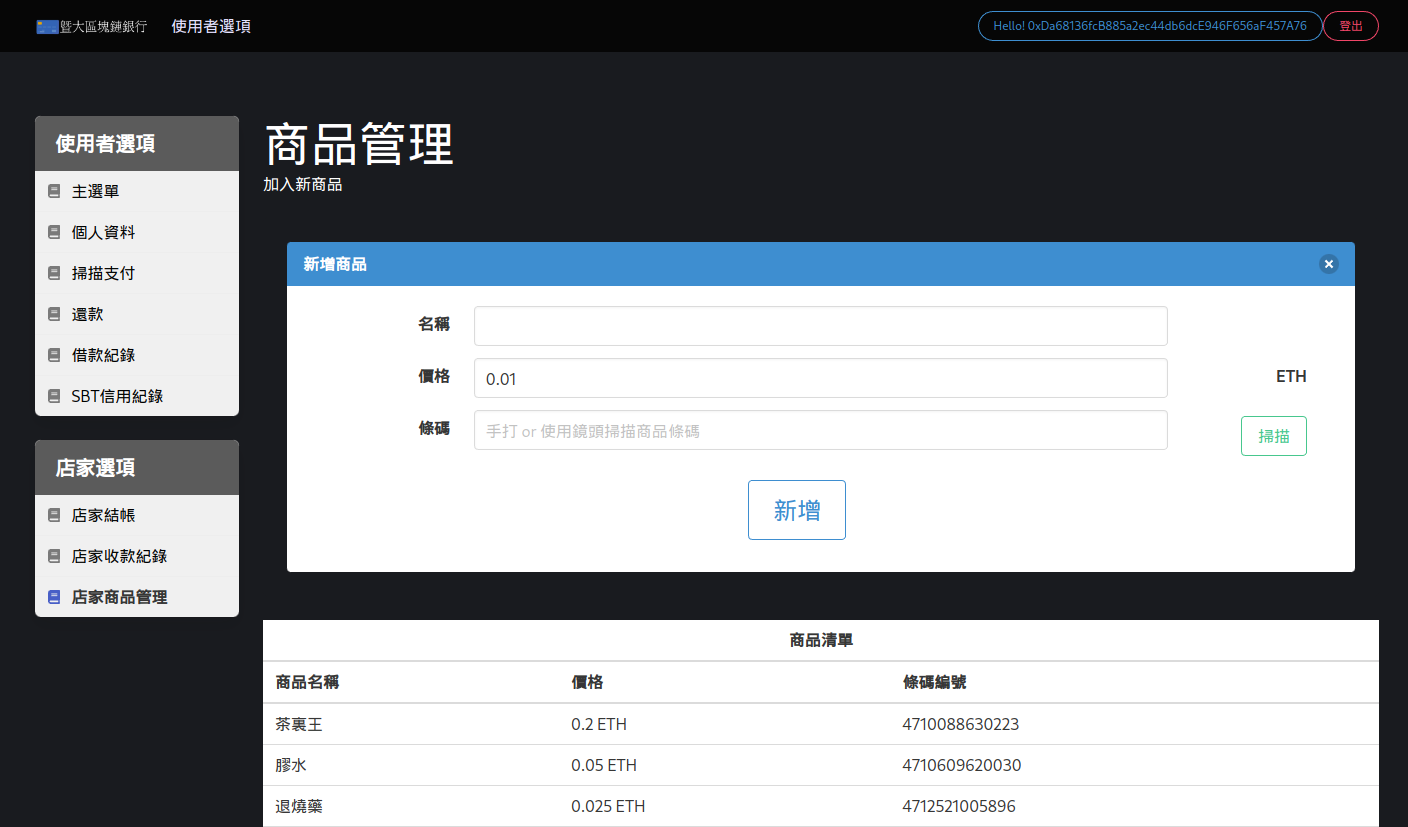Click the bank logo icon in navbar
The height and width of the screenshot is (827, 1408).
(47, 26)
